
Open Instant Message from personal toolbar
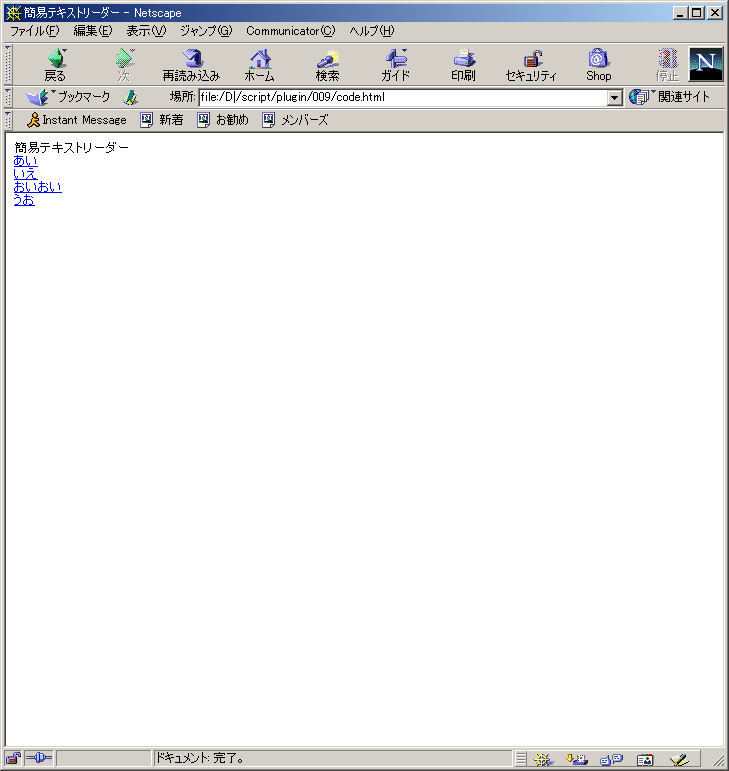(77, 120)
